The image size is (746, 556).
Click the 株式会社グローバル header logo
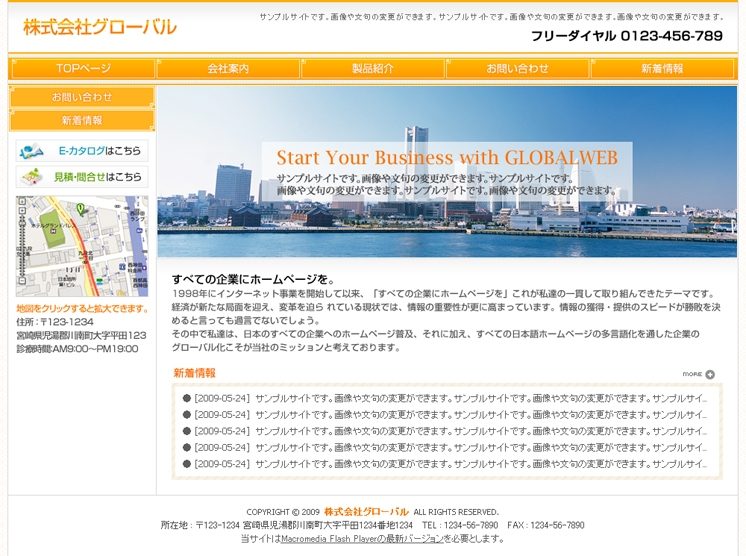coord(100,27)
